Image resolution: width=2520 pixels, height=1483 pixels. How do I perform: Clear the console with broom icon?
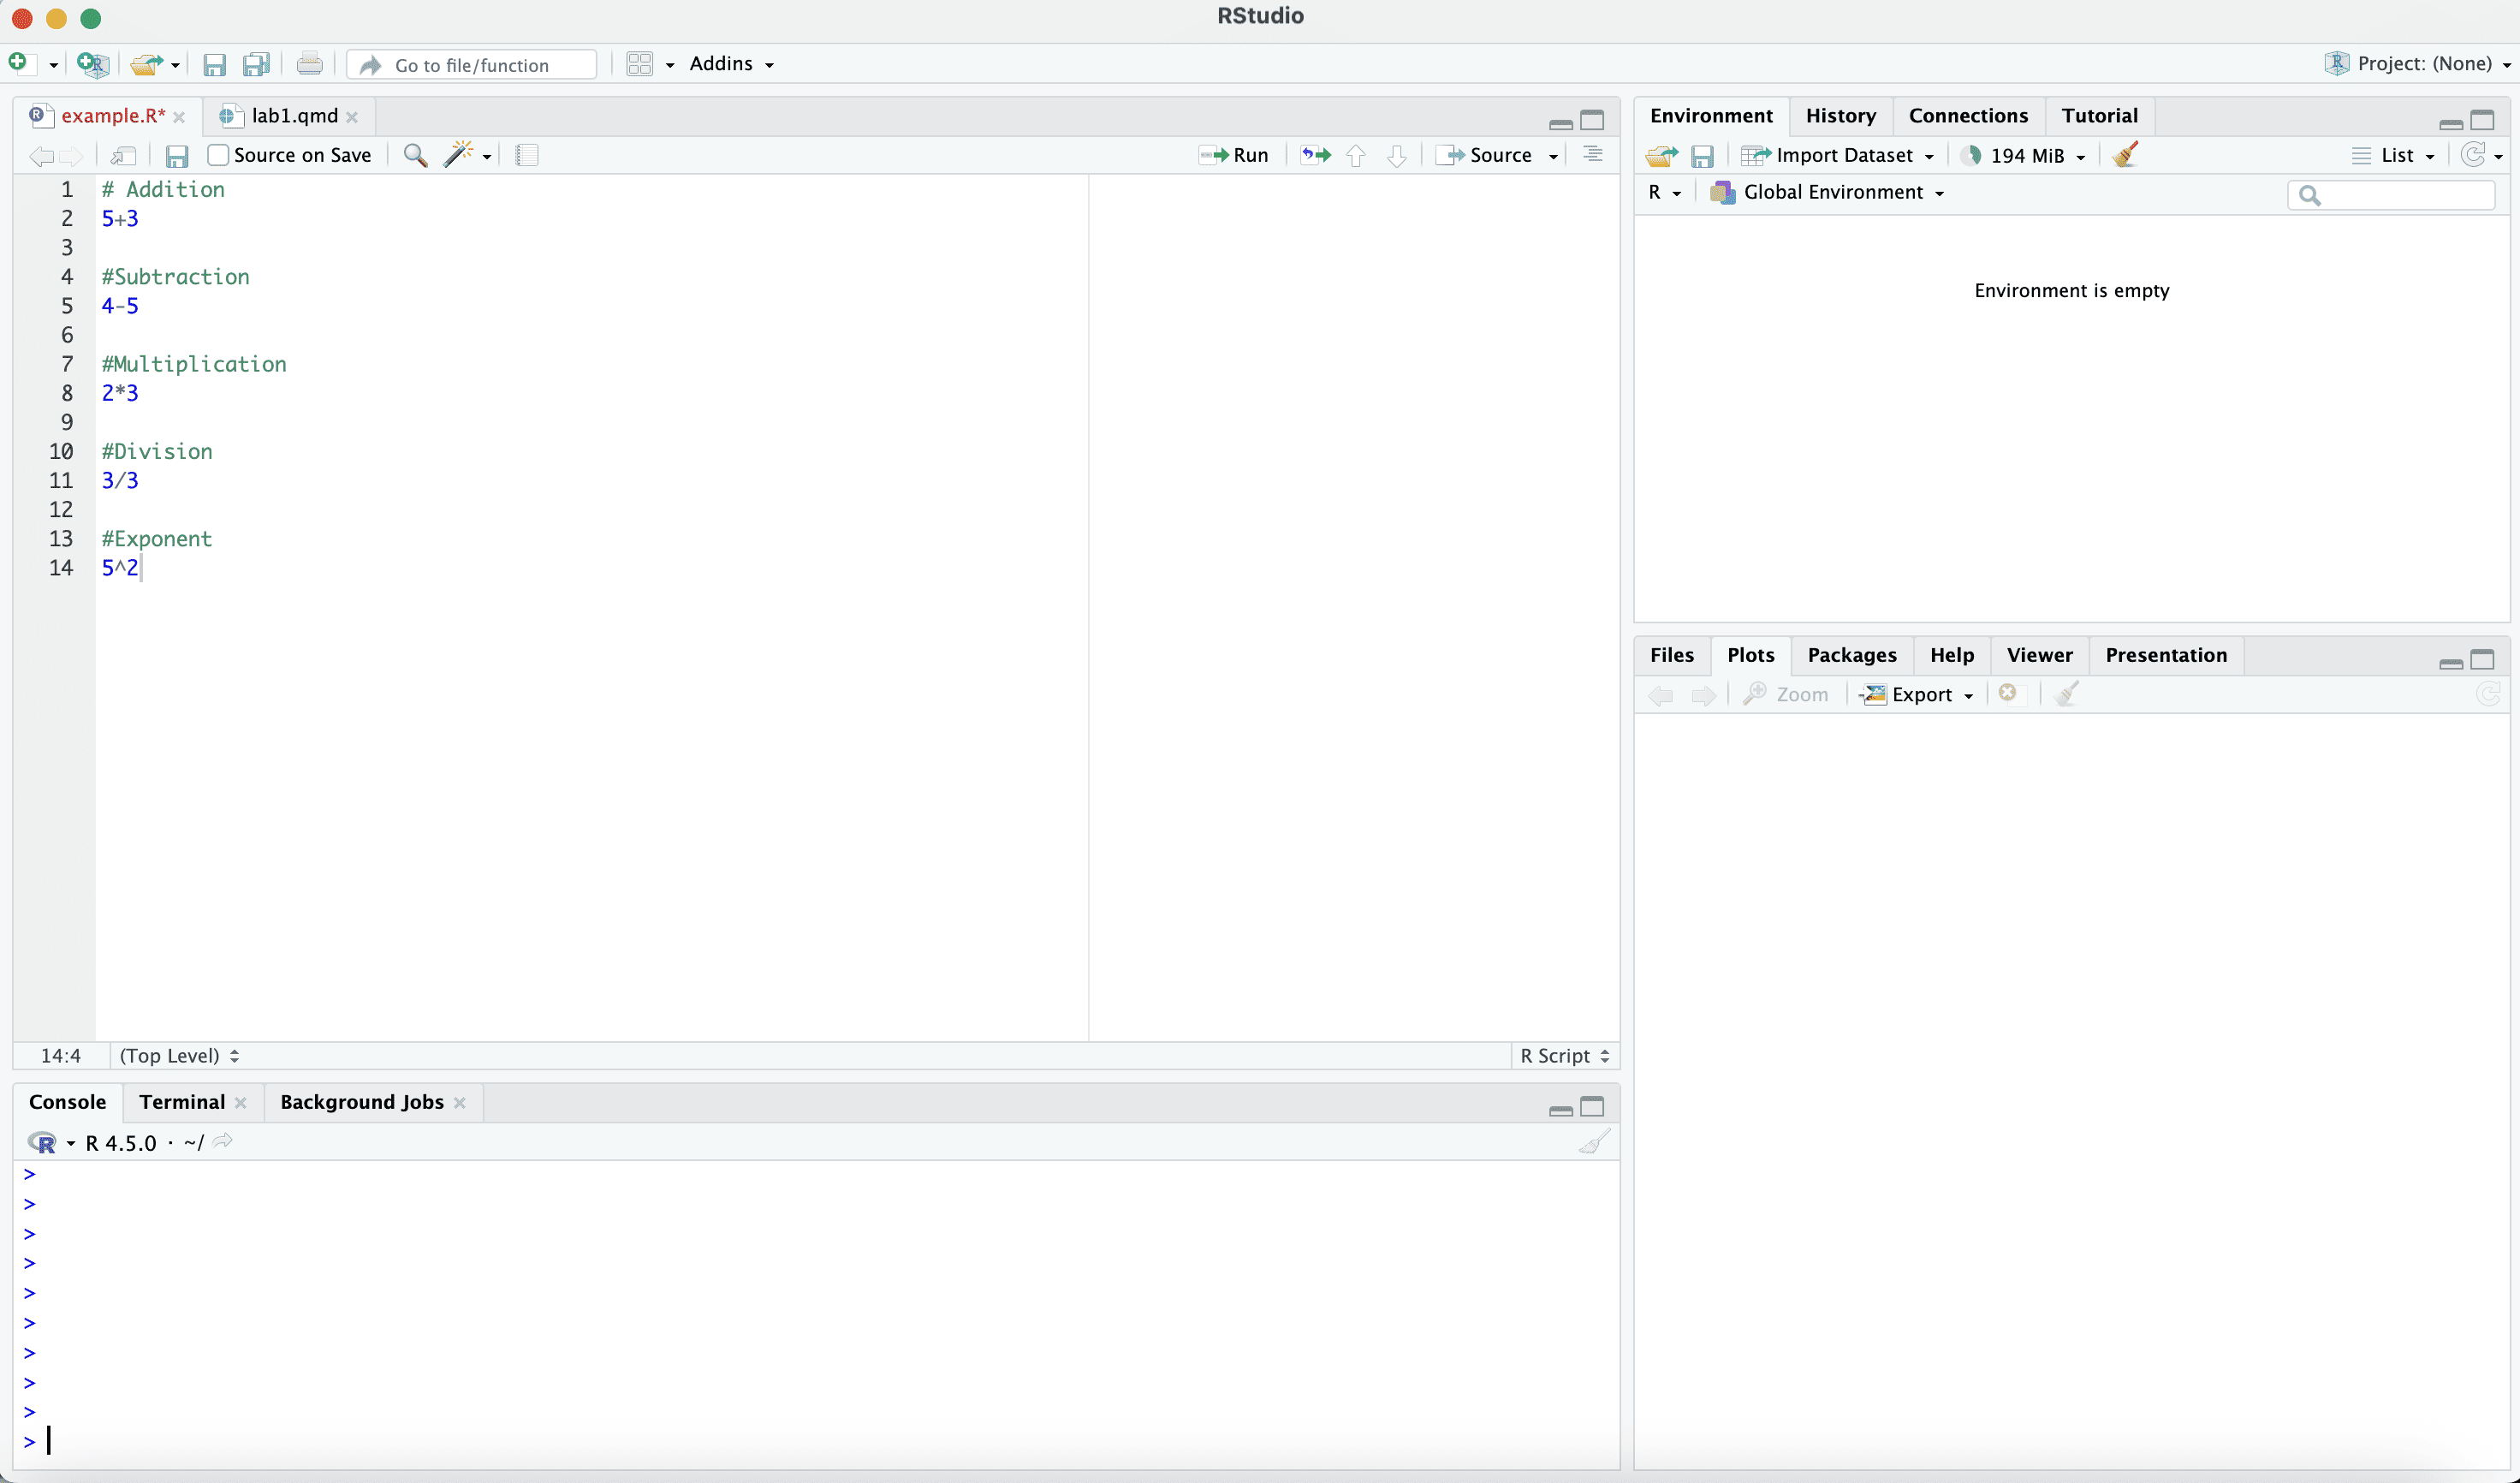click(1594, 1142)
